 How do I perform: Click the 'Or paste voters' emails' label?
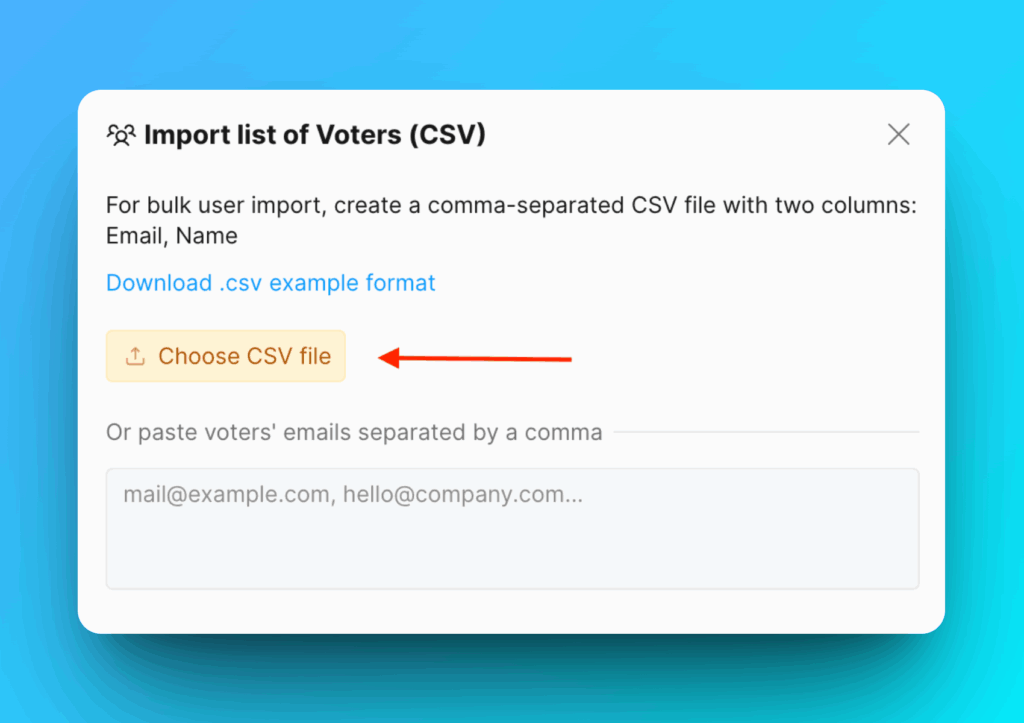click(354, 432)
